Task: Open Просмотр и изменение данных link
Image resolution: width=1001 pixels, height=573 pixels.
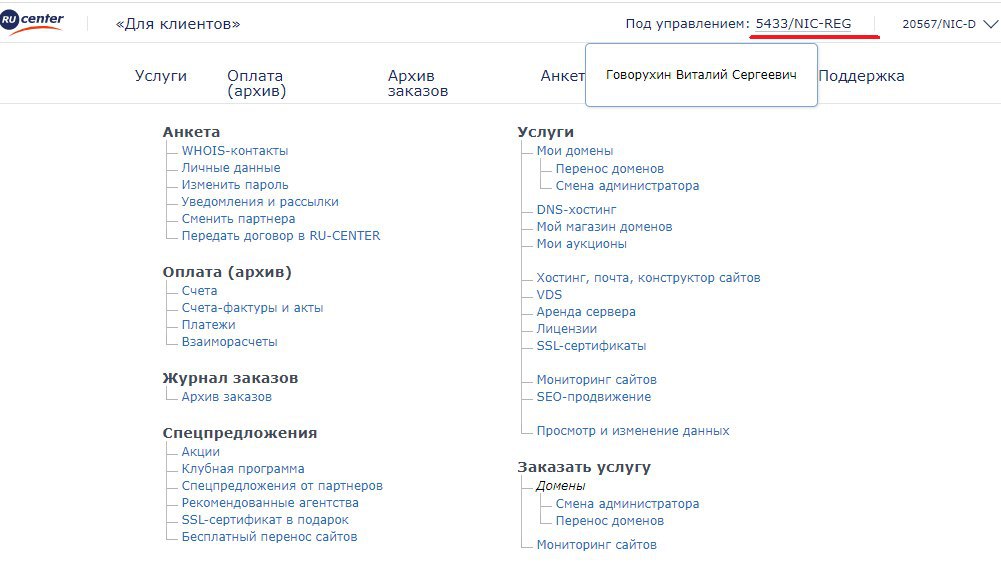Action: [x=633, y=431]
